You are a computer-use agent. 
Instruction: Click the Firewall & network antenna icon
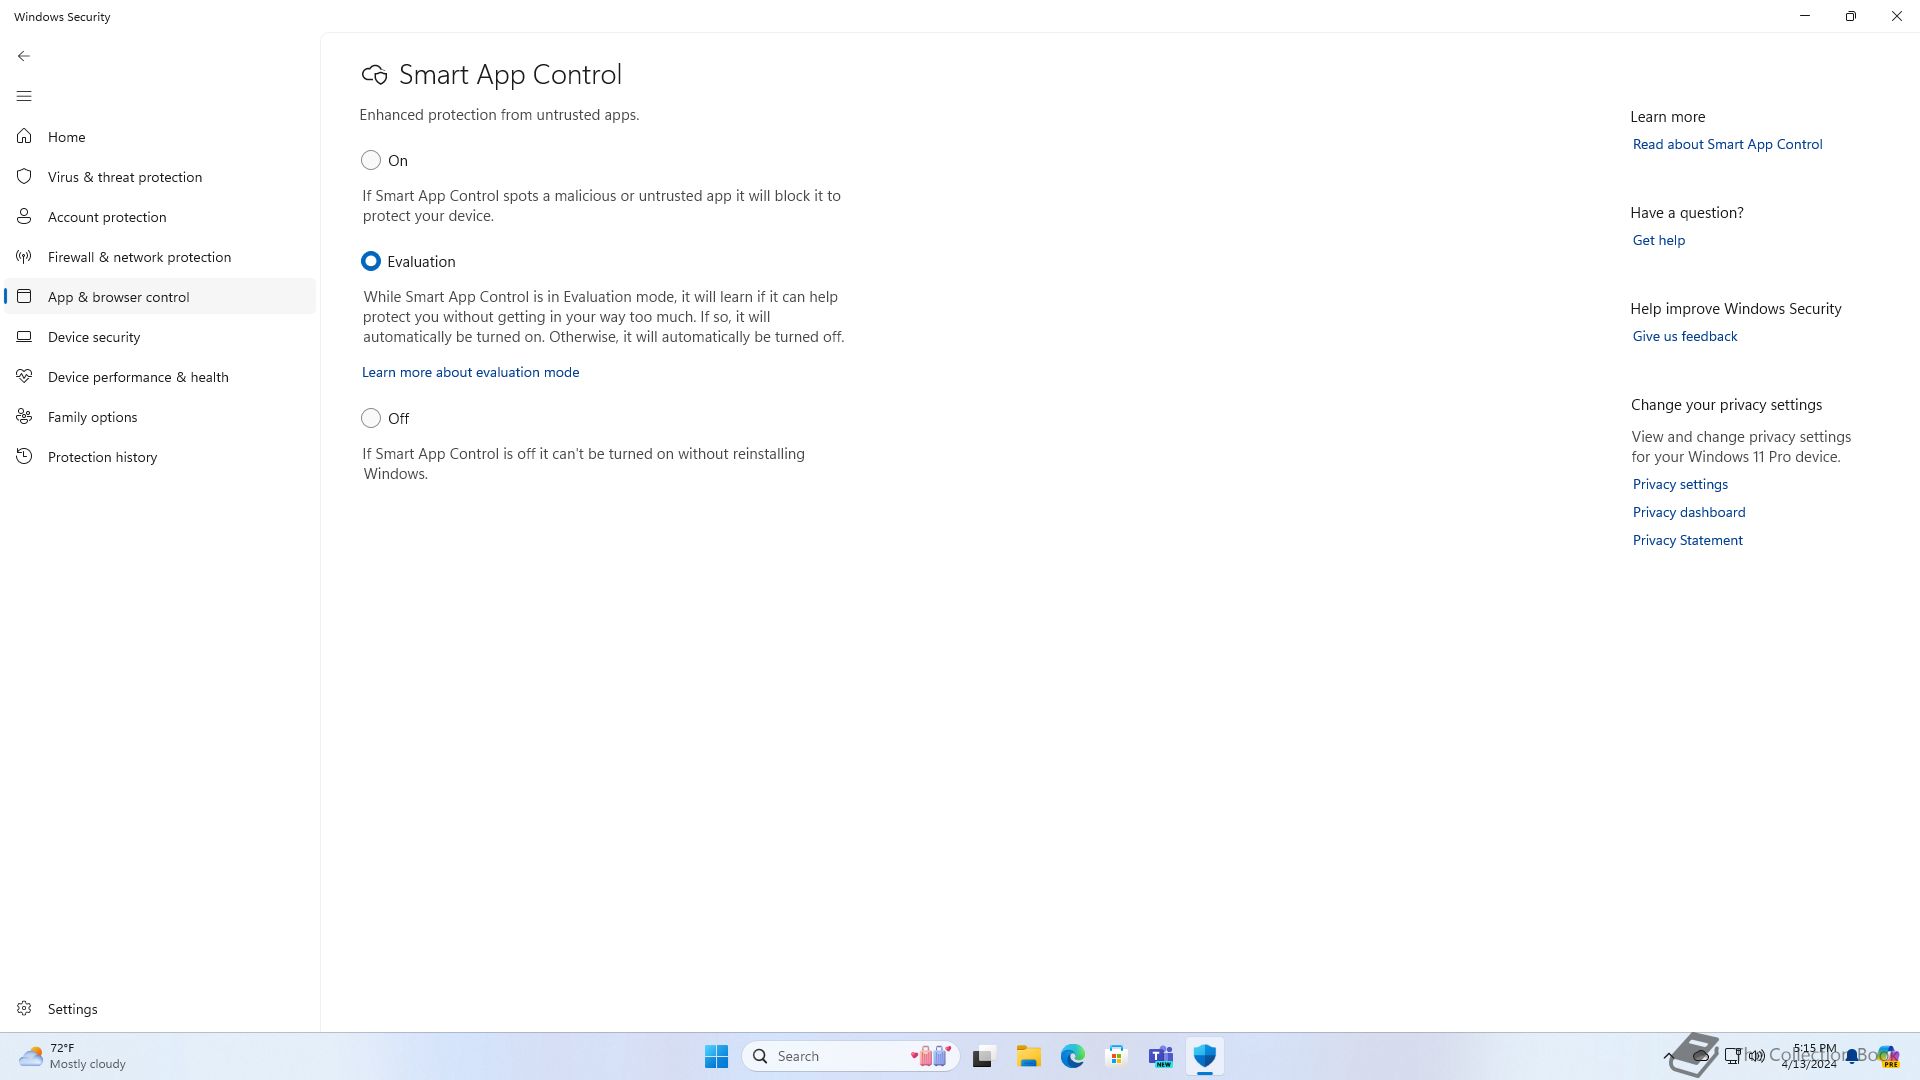24,256
